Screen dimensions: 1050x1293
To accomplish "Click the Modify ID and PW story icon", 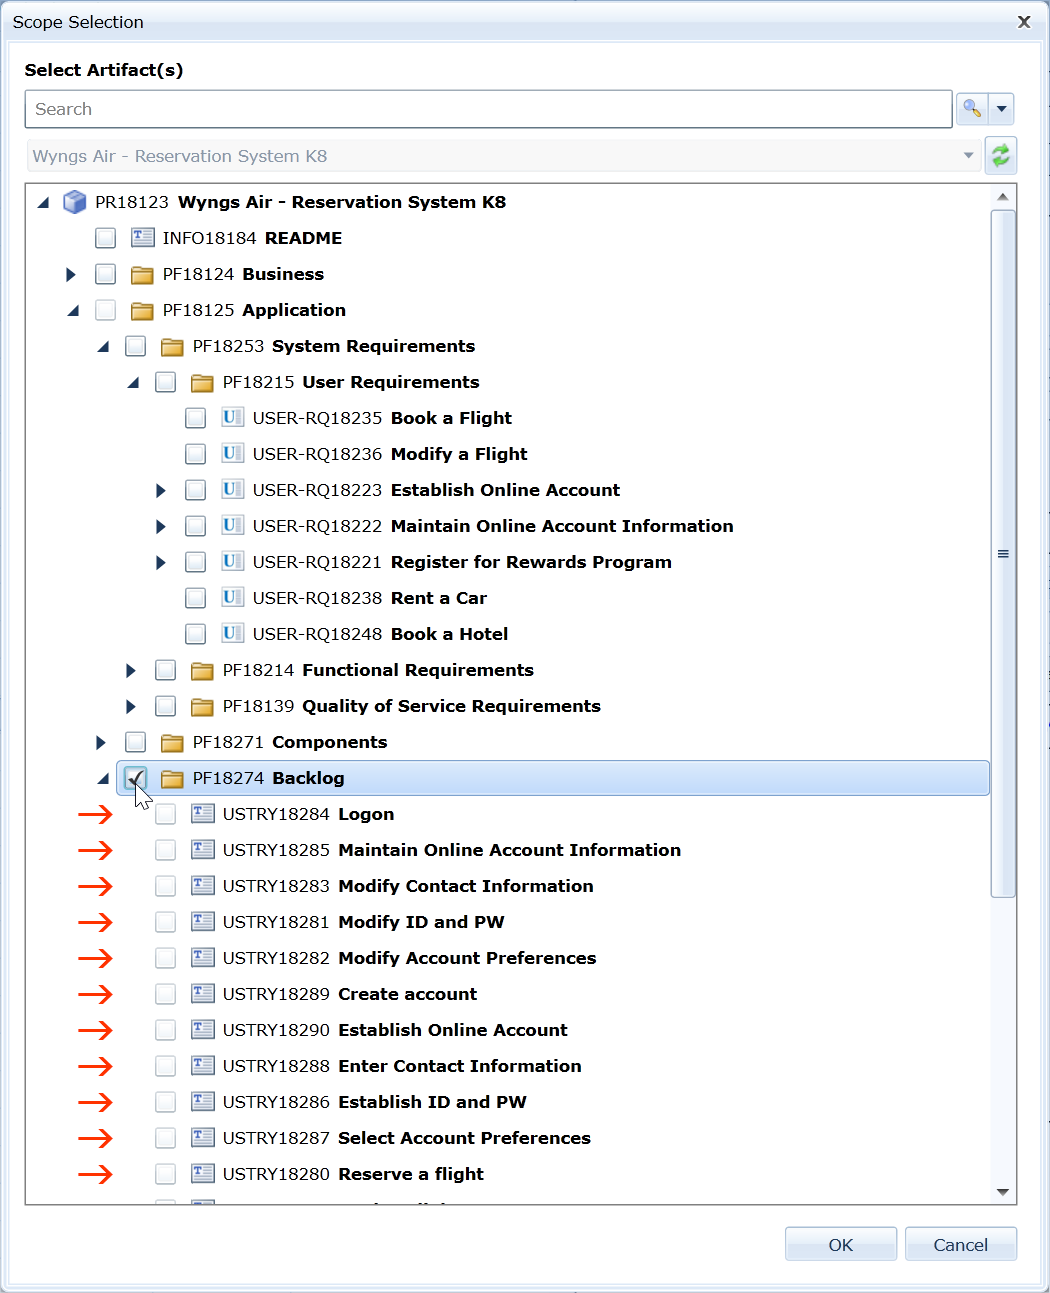I will (203, 922).
